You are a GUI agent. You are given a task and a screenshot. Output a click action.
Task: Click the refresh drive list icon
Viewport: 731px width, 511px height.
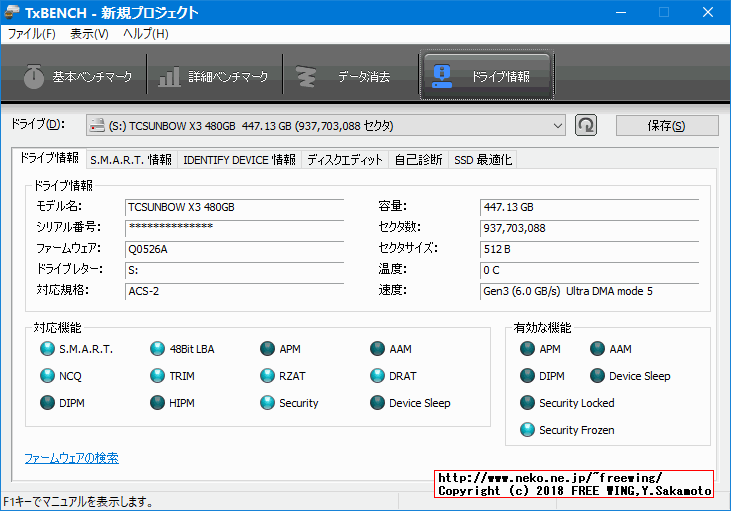pos(586,125)
